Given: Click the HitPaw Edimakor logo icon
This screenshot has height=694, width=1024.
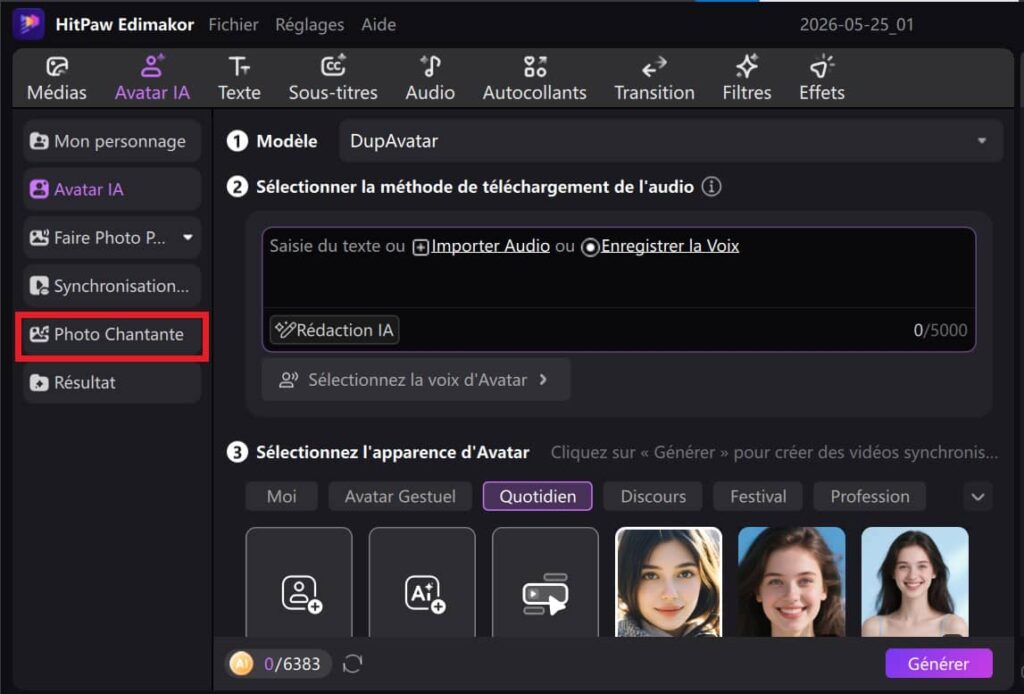Looking at the screenshot, I should 29,24.
